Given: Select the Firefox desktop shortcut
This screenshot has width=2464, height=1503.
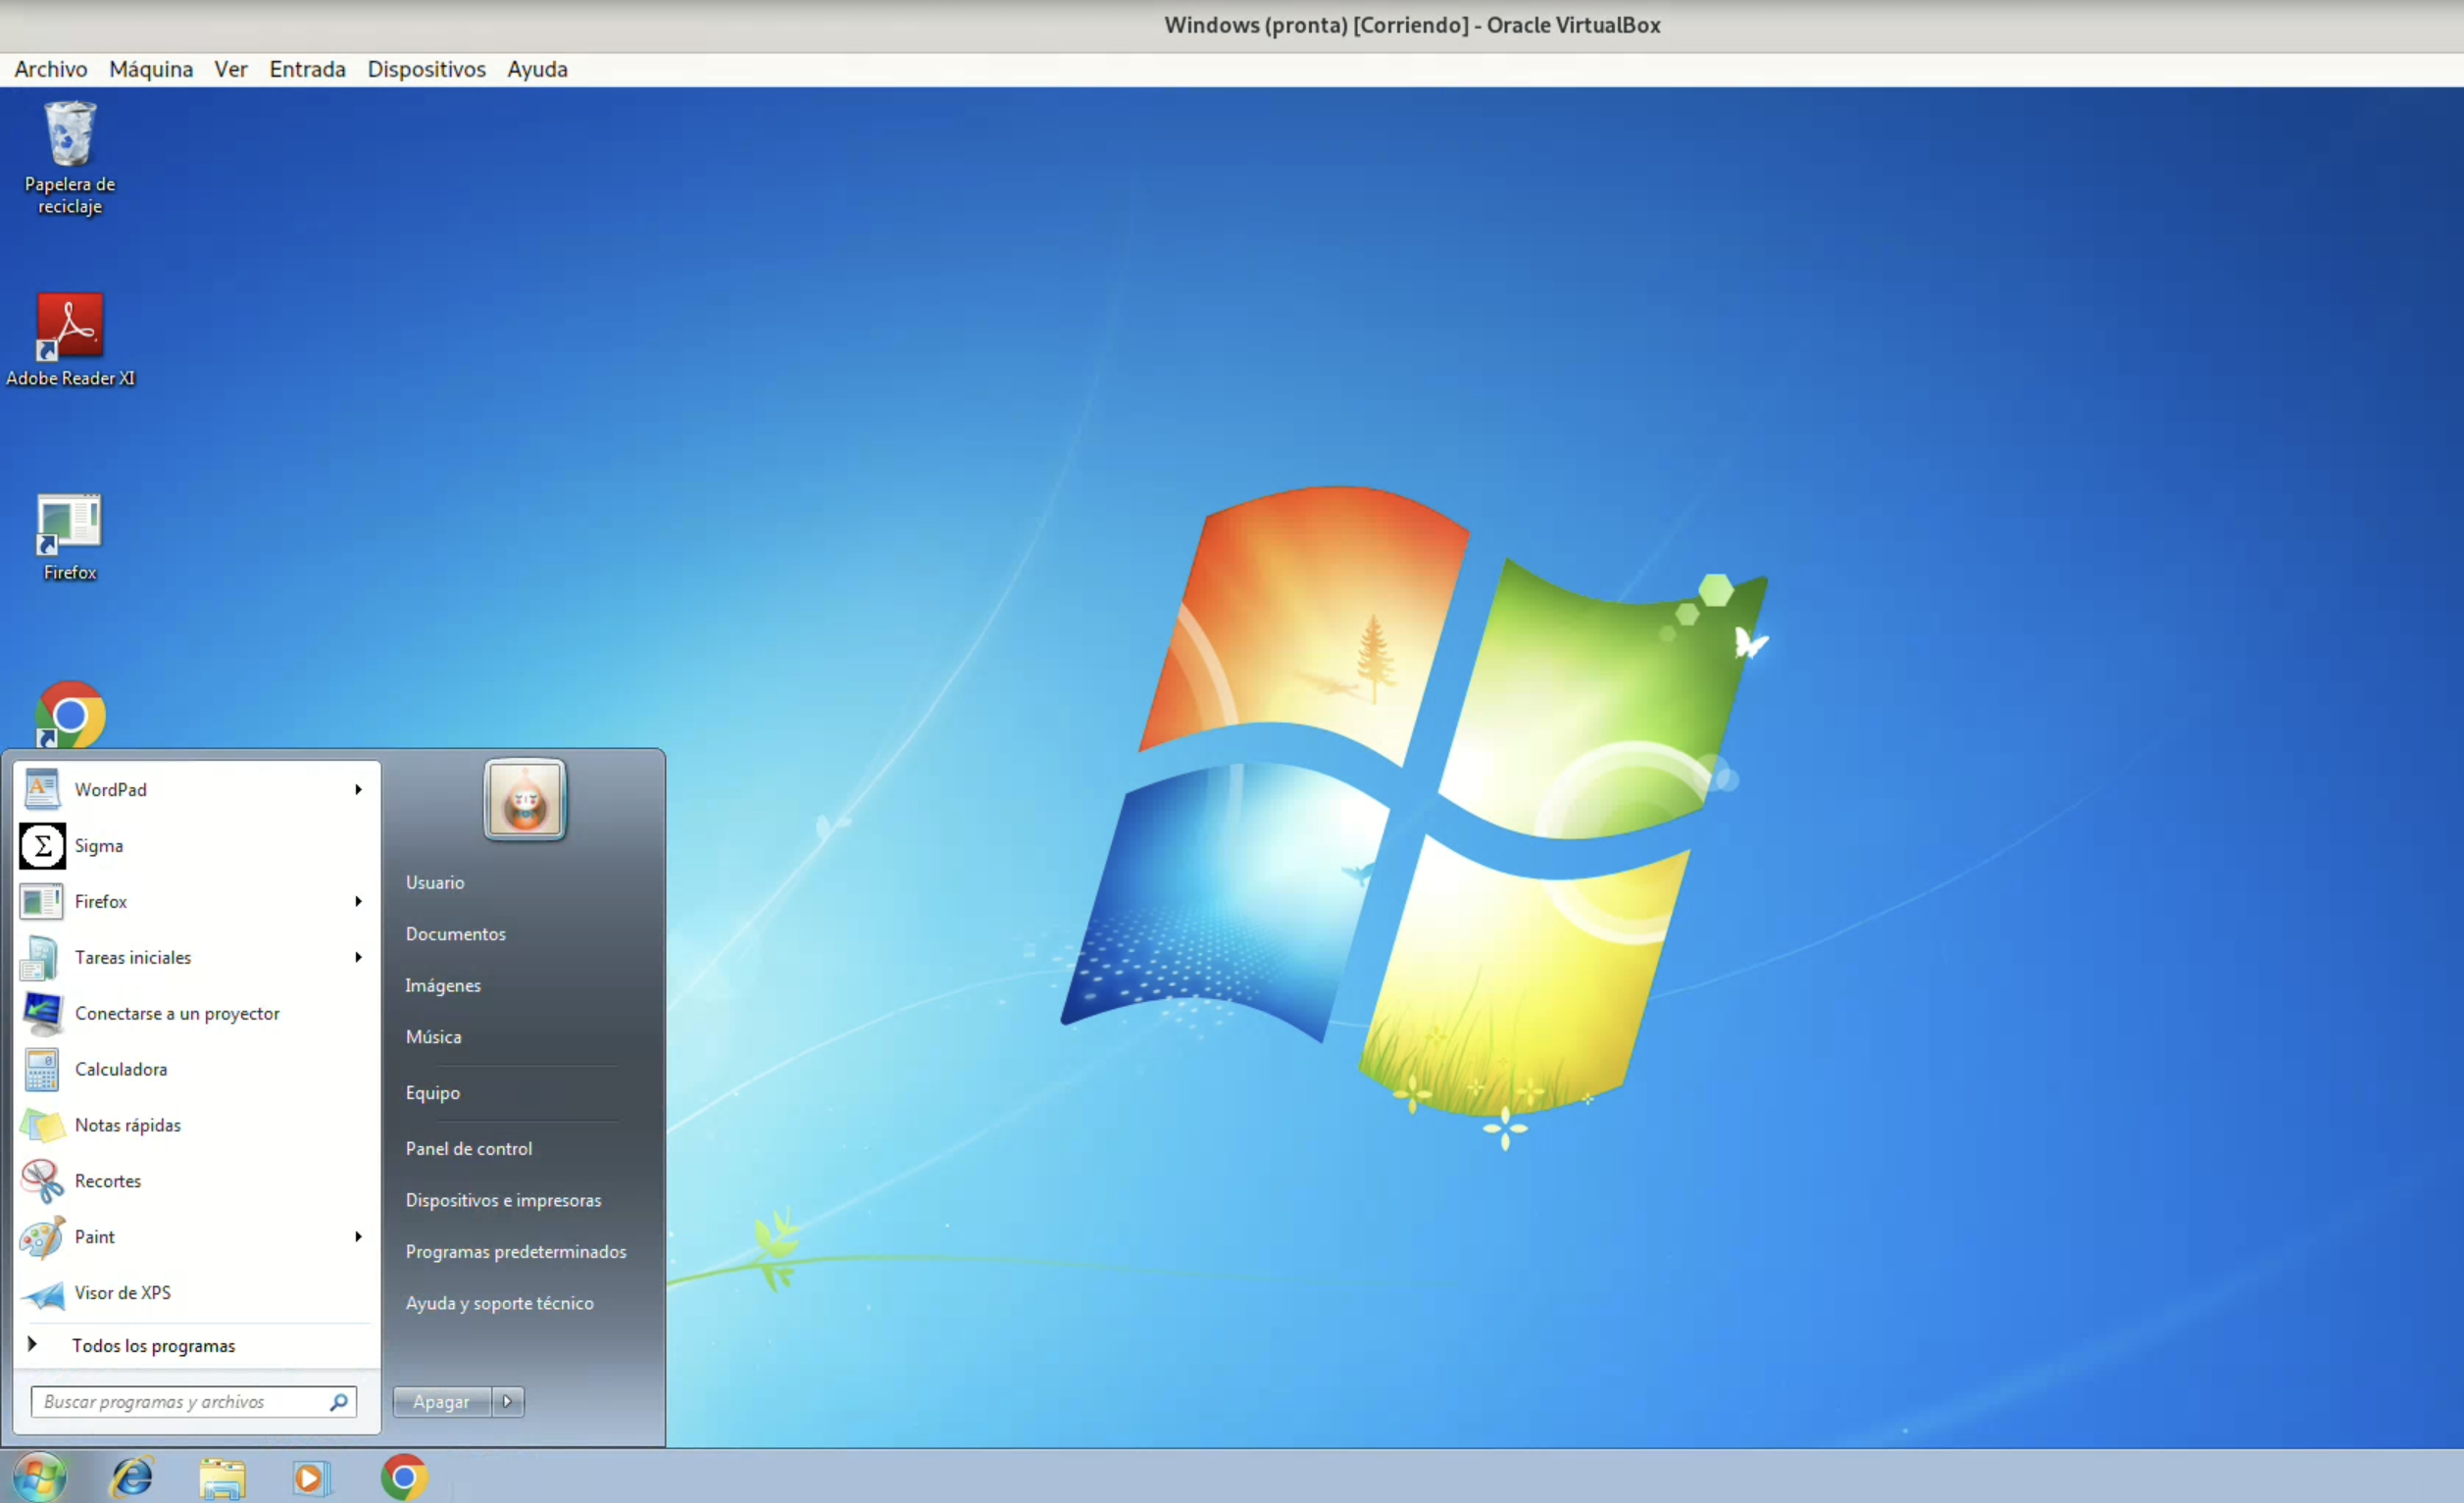Looking at the screenshot, I should (70, 537).
